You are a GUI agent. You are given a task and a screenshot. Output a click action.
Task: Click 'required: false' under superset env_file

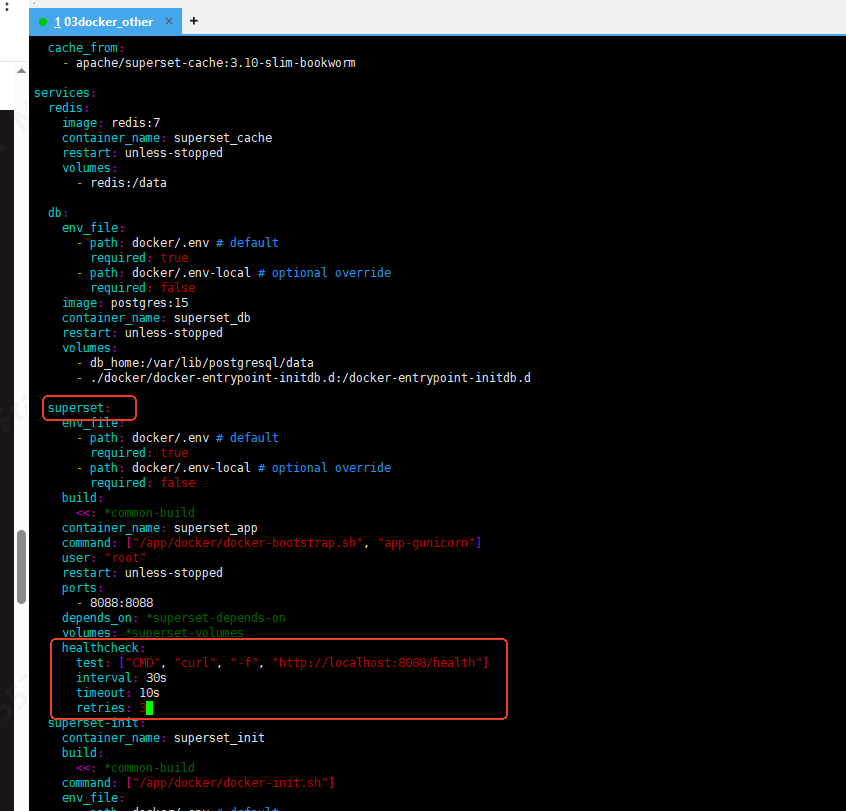point(142,483)
